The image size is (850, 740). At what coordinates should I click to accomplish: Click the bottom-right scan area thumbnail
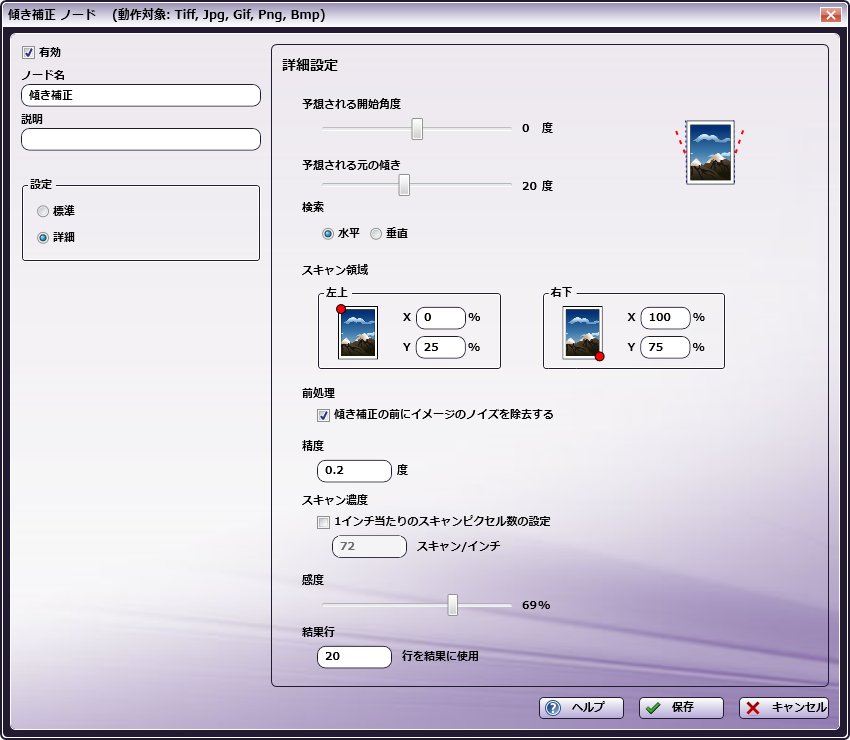(x=582, y=332)
